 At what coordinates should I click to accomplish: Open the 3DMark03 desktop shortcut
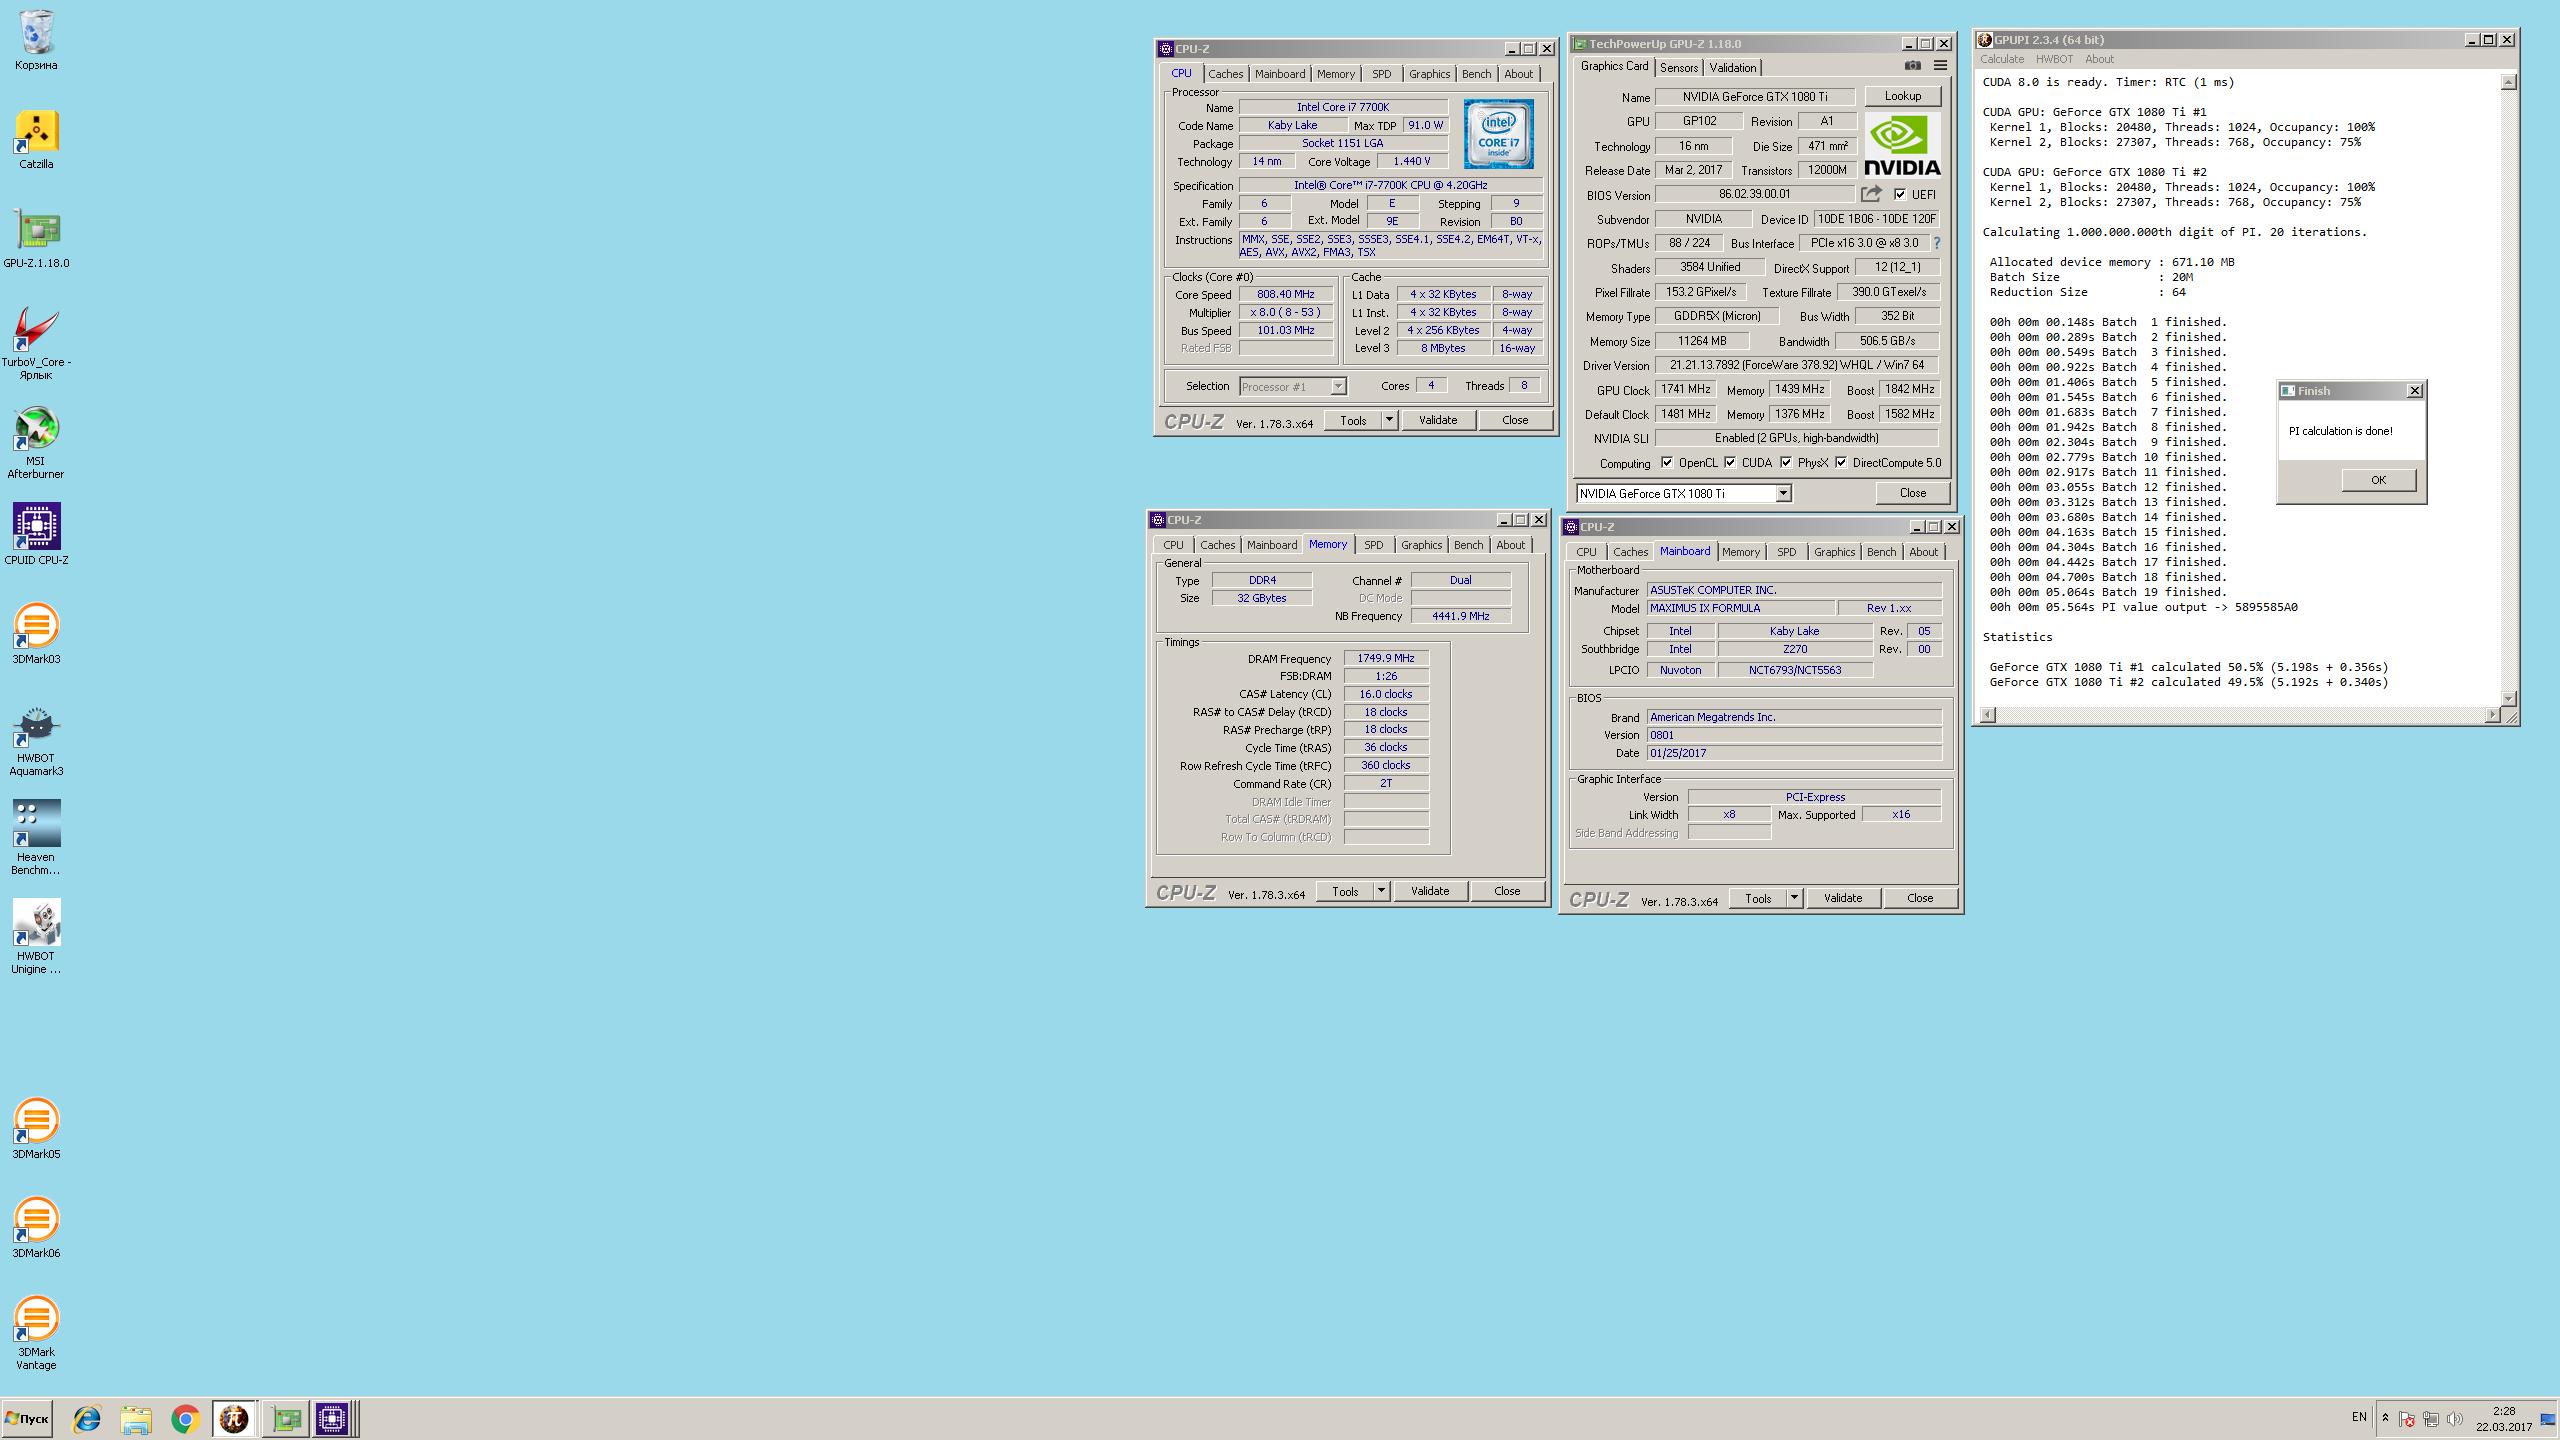click(36, 634)
